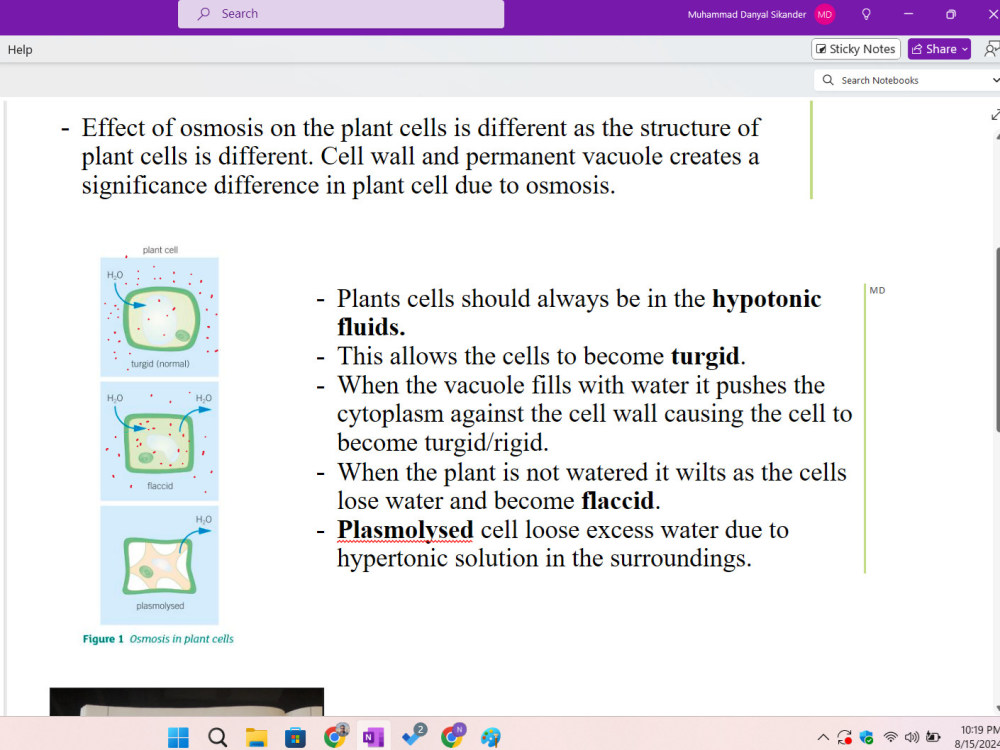Click the Search box in the title bar
1000x750 pixels.
pos(341,14)
